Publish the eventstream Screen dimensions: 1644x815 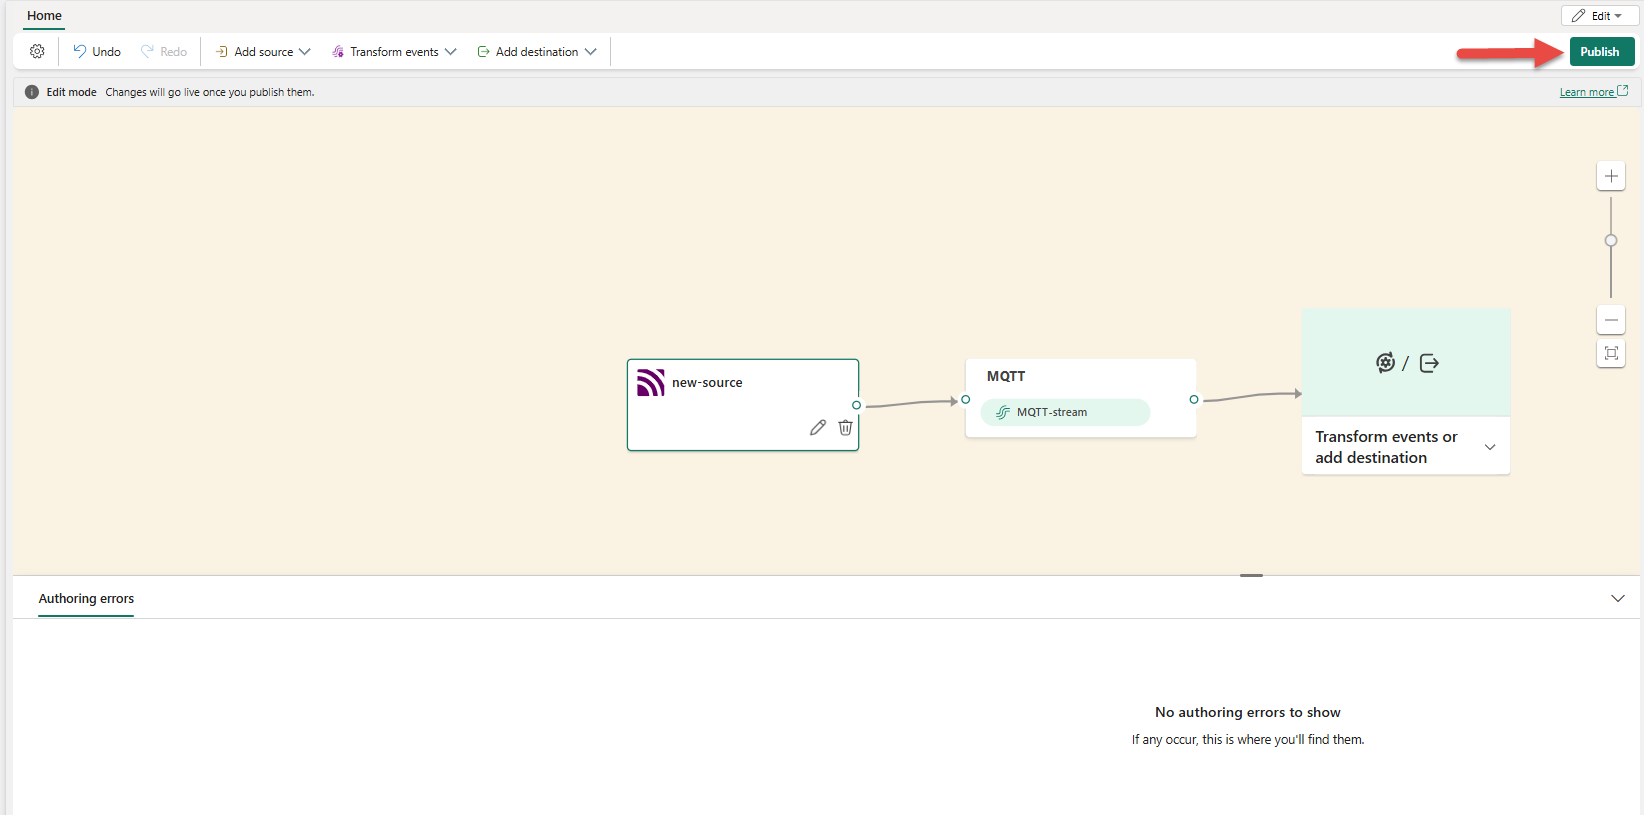coord(1600,52)
